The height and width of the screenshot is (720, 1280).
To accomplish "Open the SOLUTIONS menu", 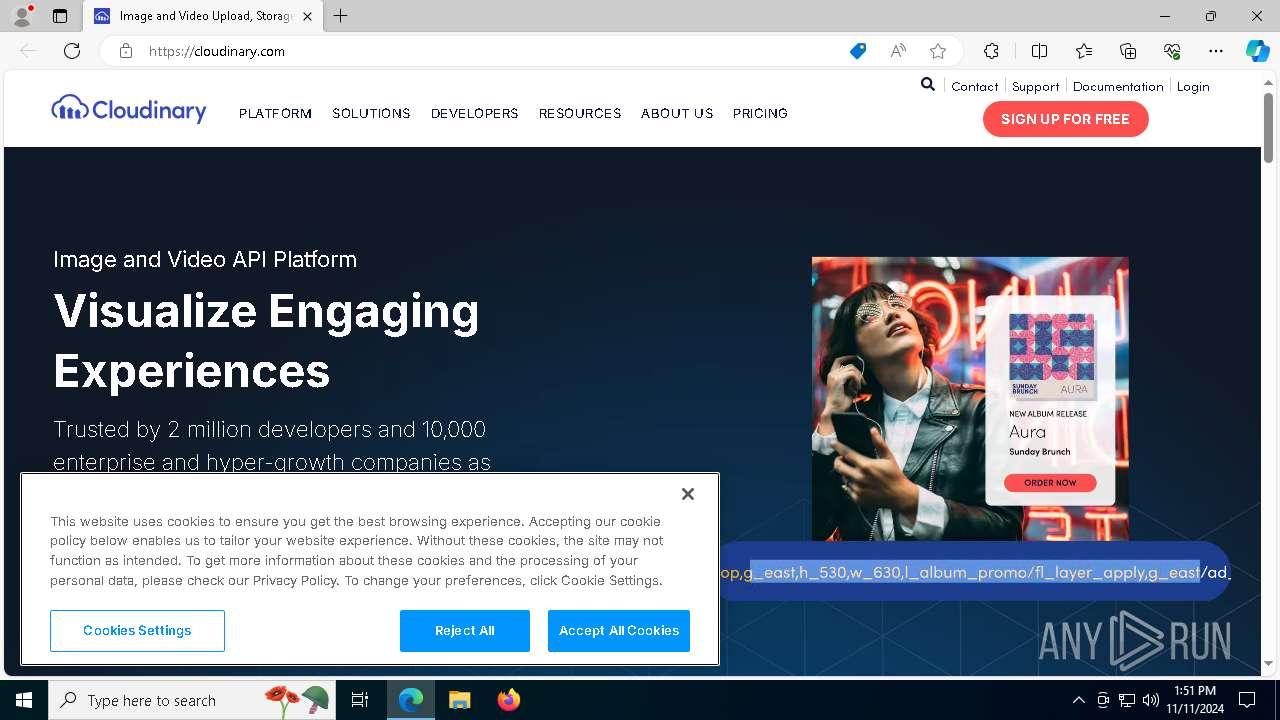I will (x=371, y=113).
